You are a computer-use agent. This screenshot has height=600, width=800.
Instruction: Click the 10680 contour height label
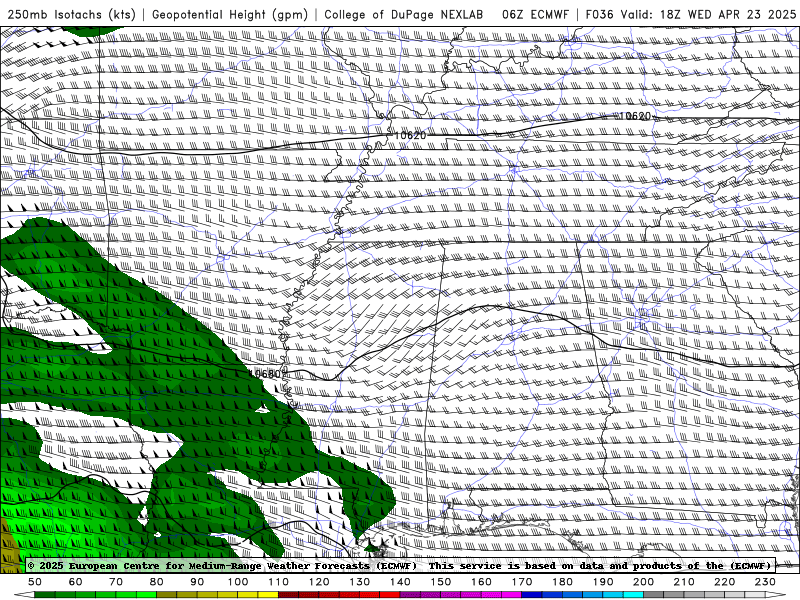(x=265, y=374)
